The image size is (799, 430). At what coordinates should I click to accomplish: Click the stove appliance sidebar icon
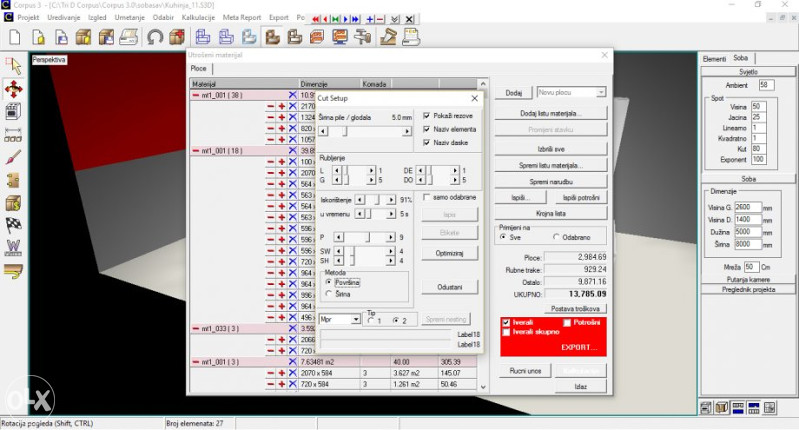click(13, 112)
